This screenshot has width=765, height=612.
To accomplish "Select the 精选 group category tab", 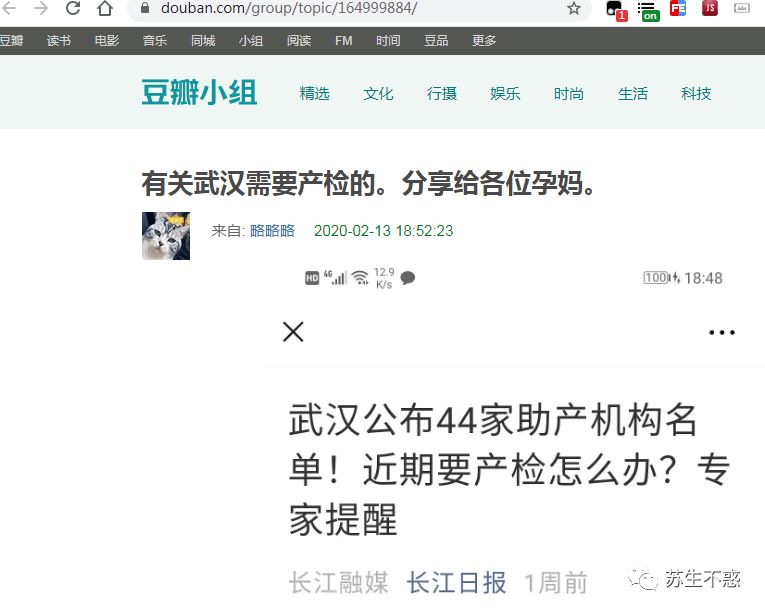I will coord(315,93).
